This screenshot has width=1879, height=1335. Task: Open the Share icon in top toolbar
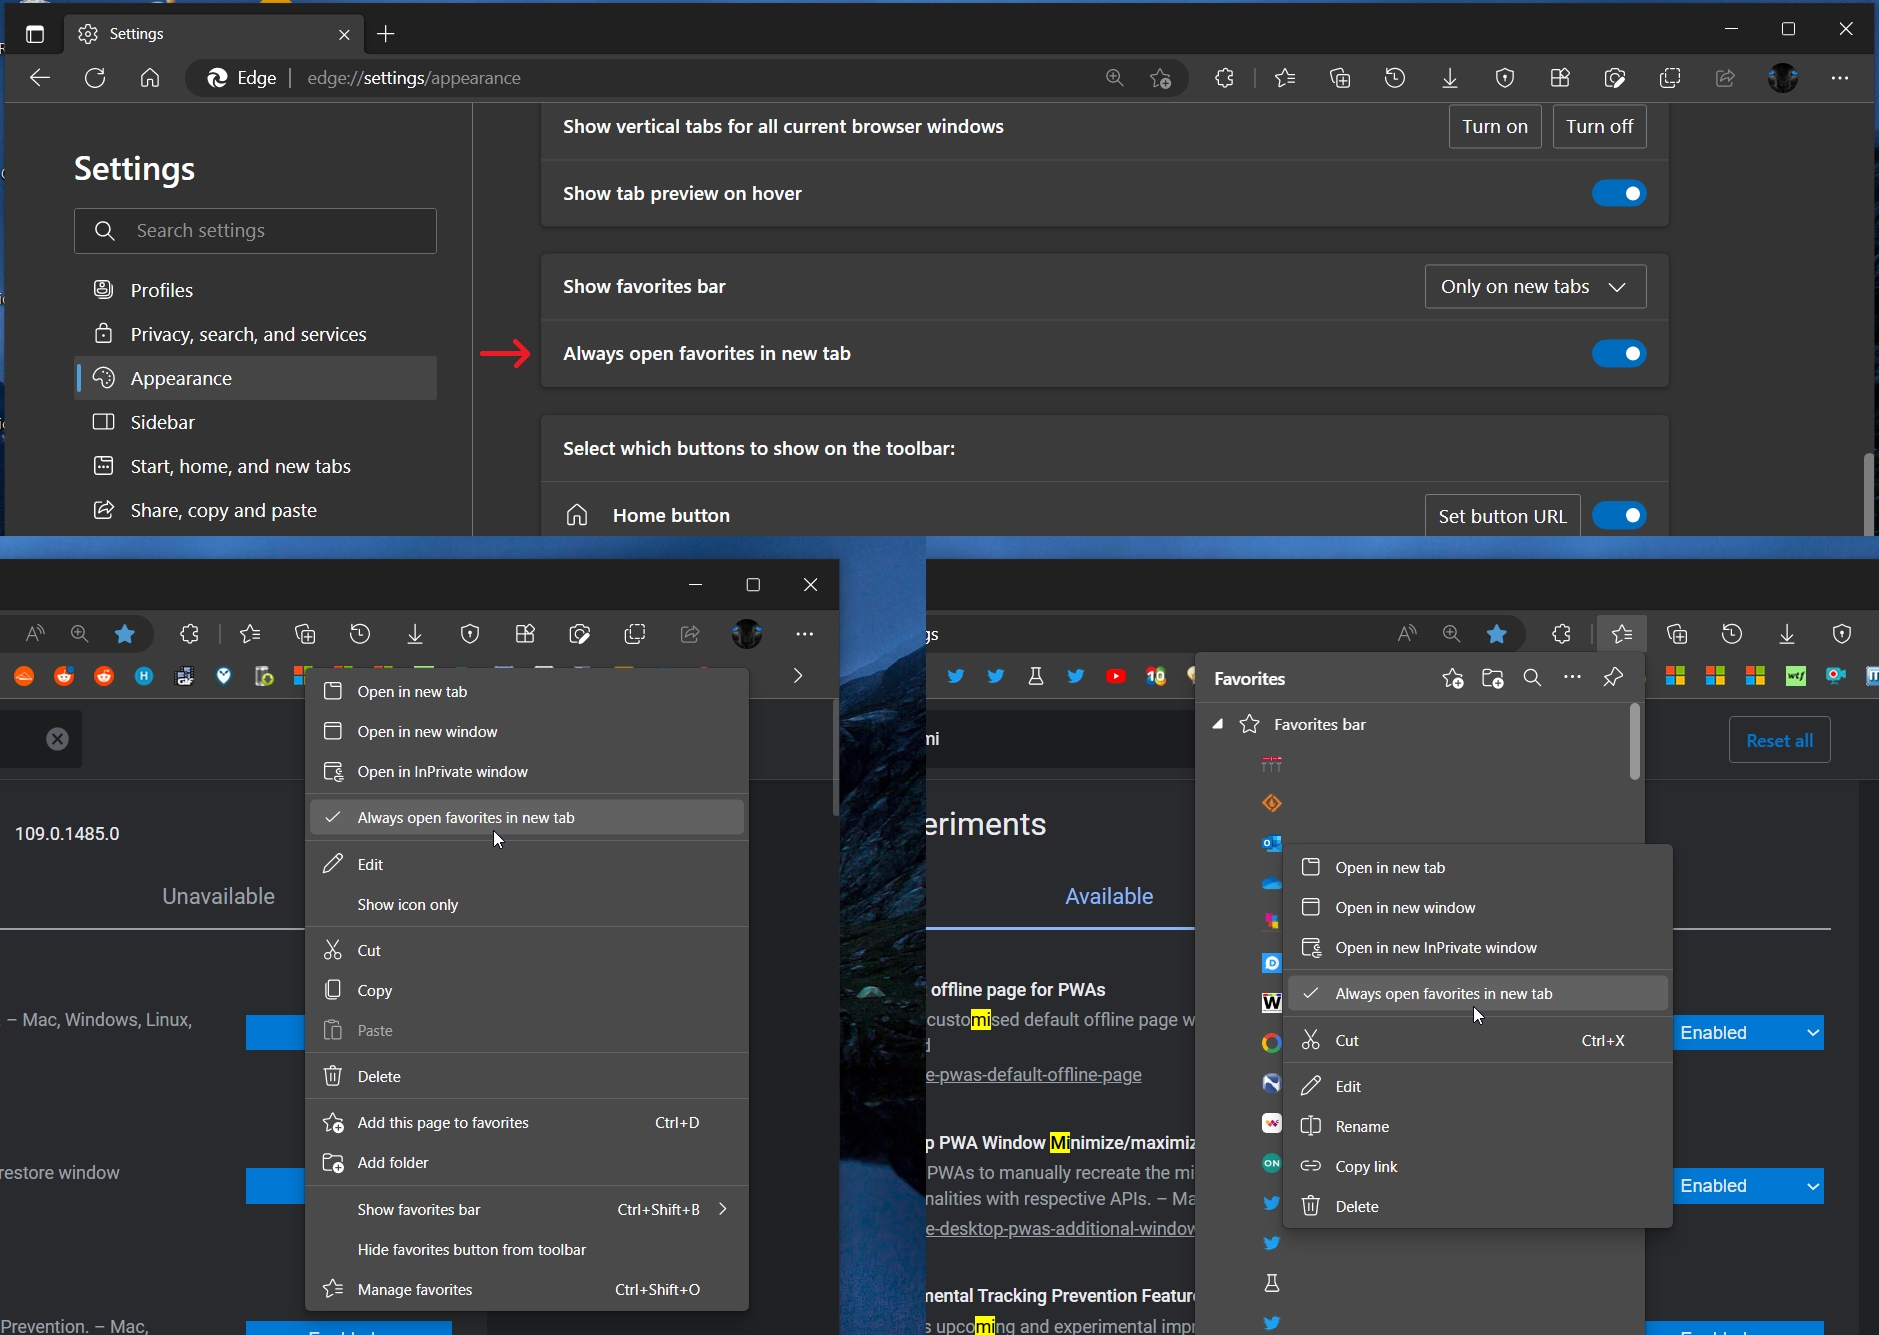tap(1726, 78)
